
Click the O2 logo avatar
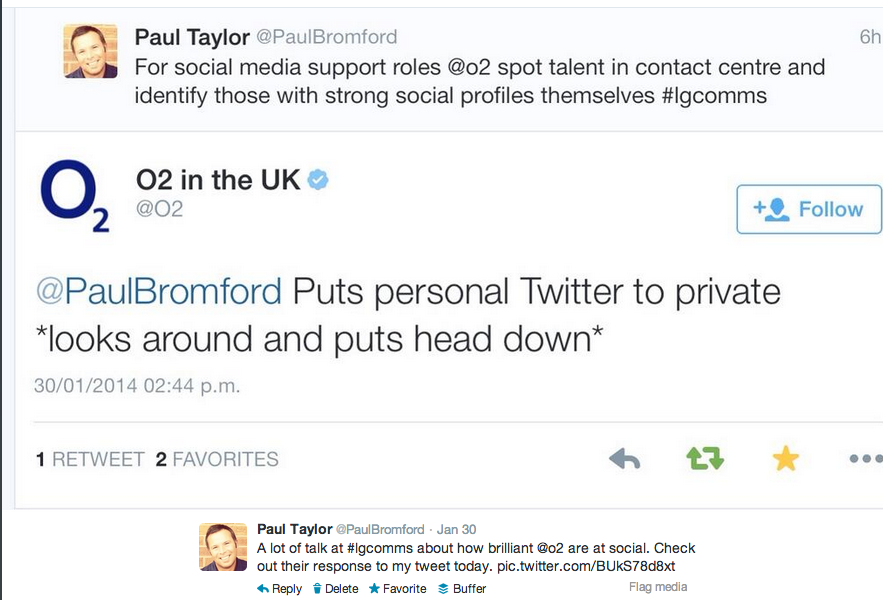pyautogui.click(x=75, y=198)
